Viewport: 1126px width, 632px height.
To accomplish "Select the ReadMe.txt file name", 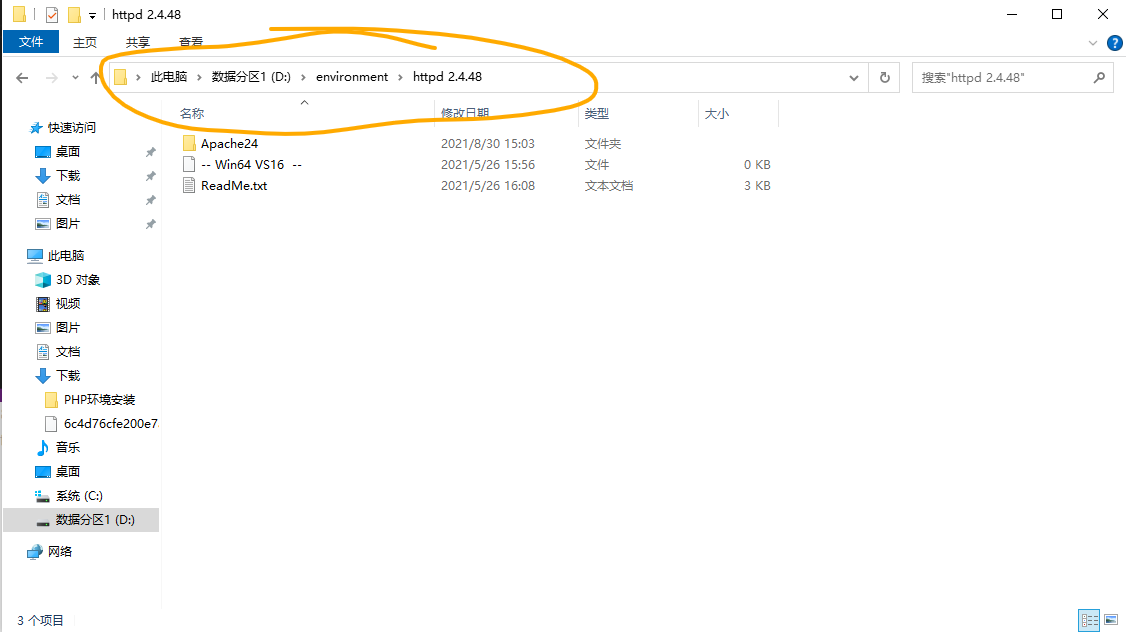I will (x=234, y=185).
